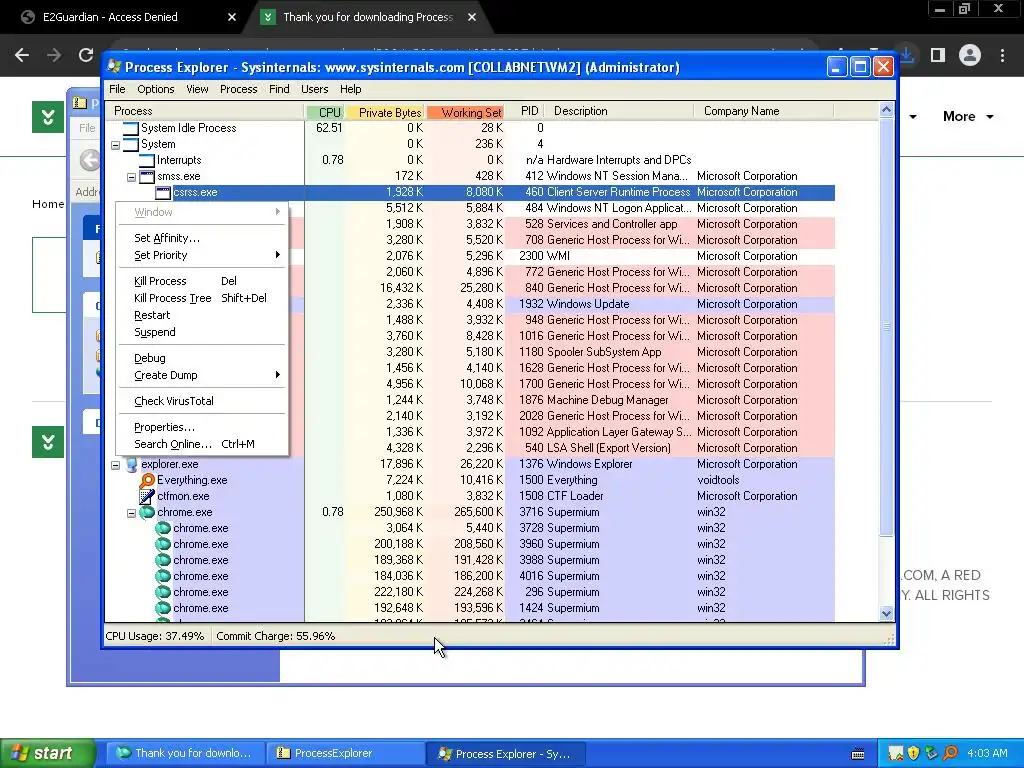Click the Everything.exe magnifier icon
The width and height of the screenshot is (1024, 768).
click(x=148, y=481)
